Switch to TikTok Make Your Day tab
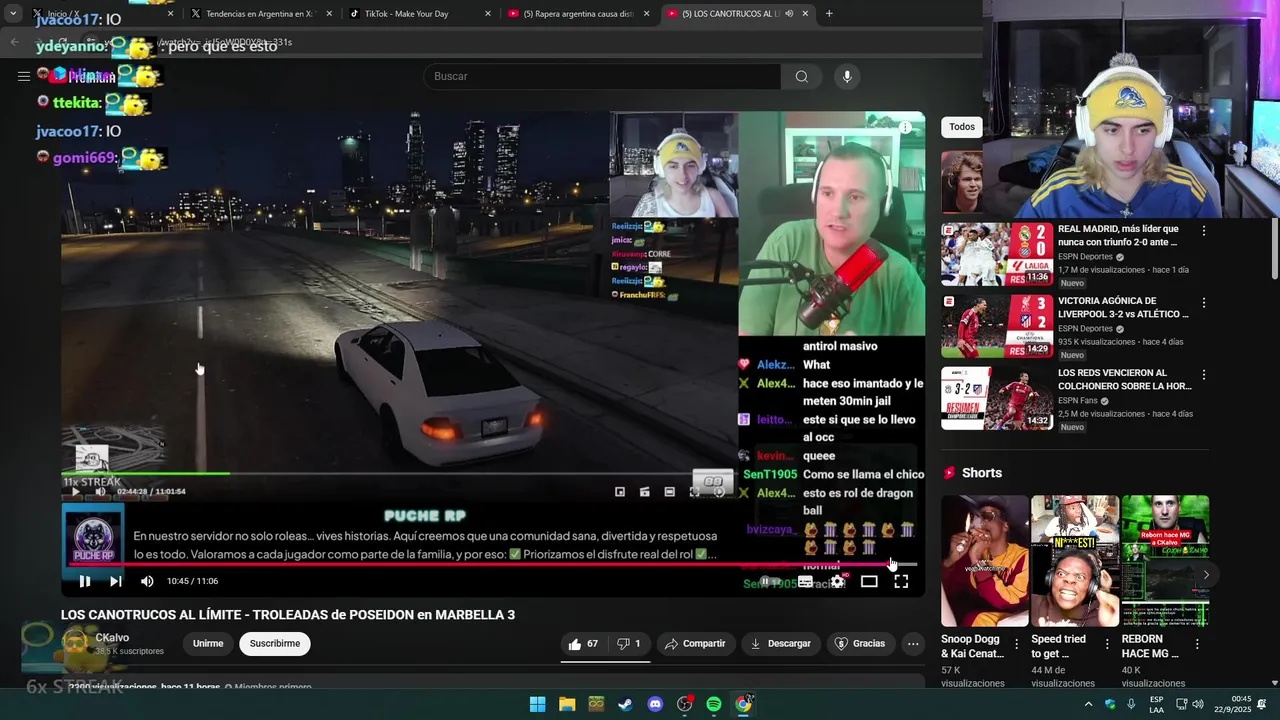Image resolution: width=1280 pixels, height=720 pixels. pos(406,14)
